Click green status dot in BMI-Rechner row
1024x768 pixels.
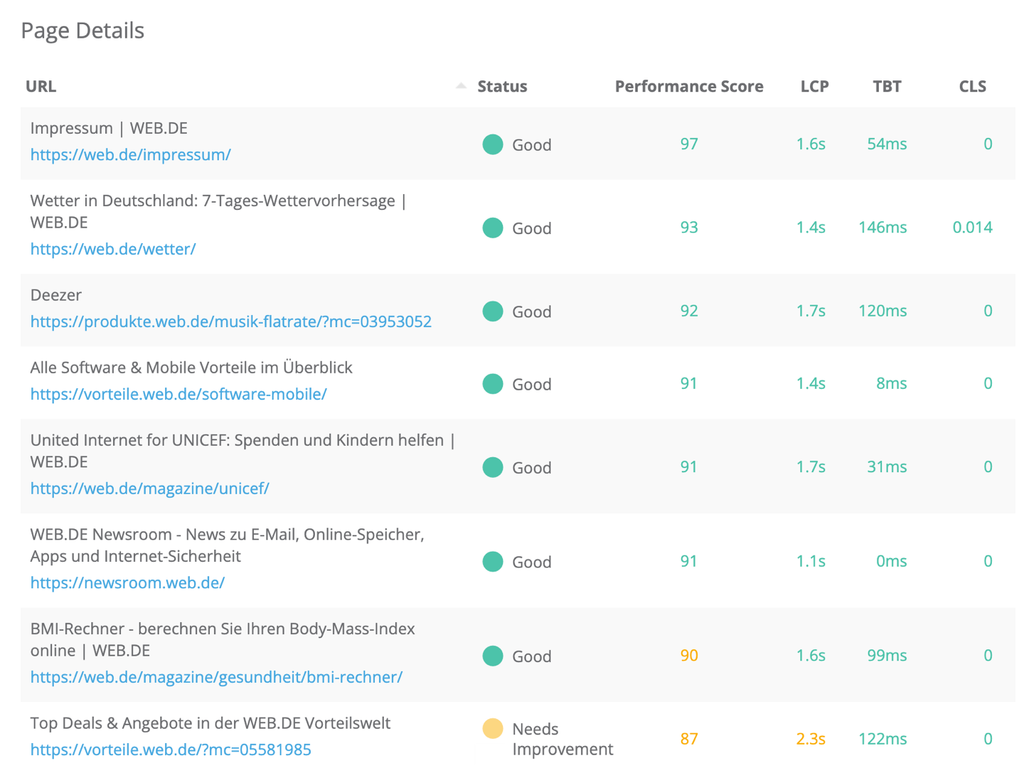[492, 656]
